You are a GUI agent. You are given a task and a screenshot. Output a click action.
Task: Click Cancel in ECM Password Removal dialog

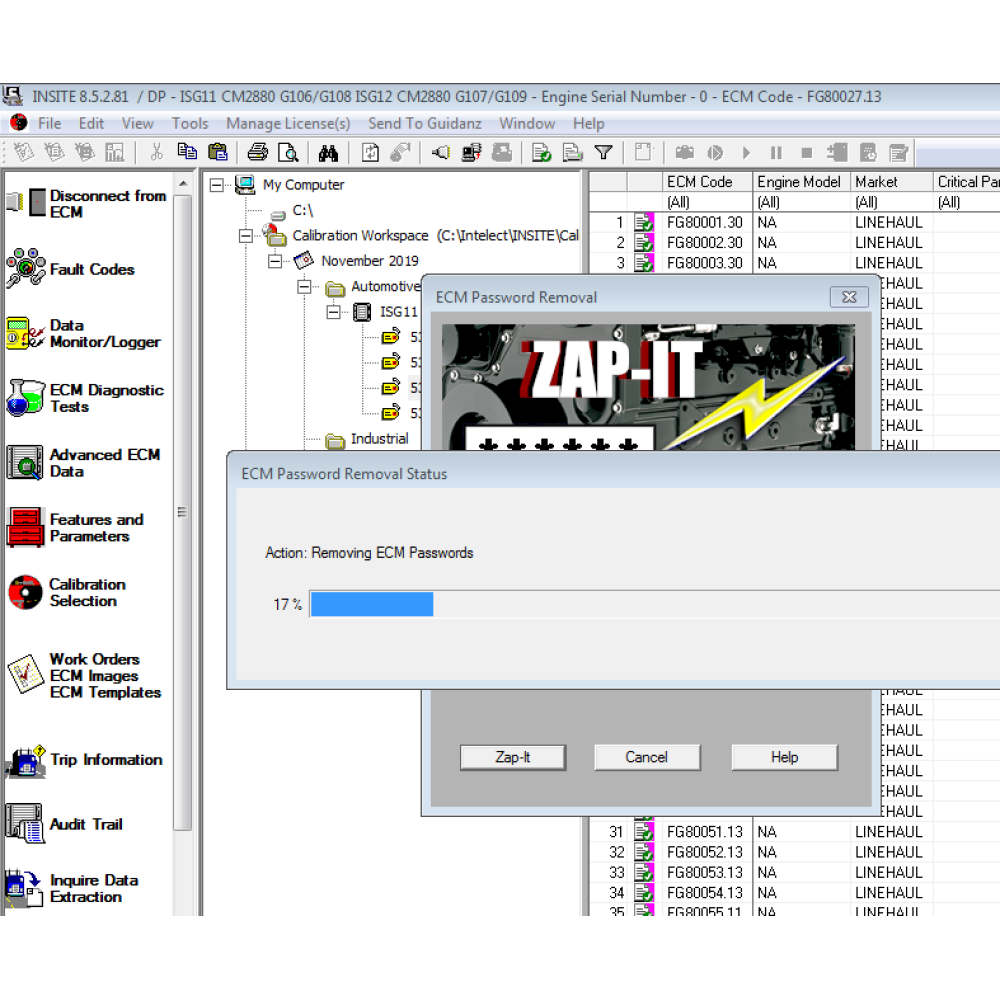647,757
